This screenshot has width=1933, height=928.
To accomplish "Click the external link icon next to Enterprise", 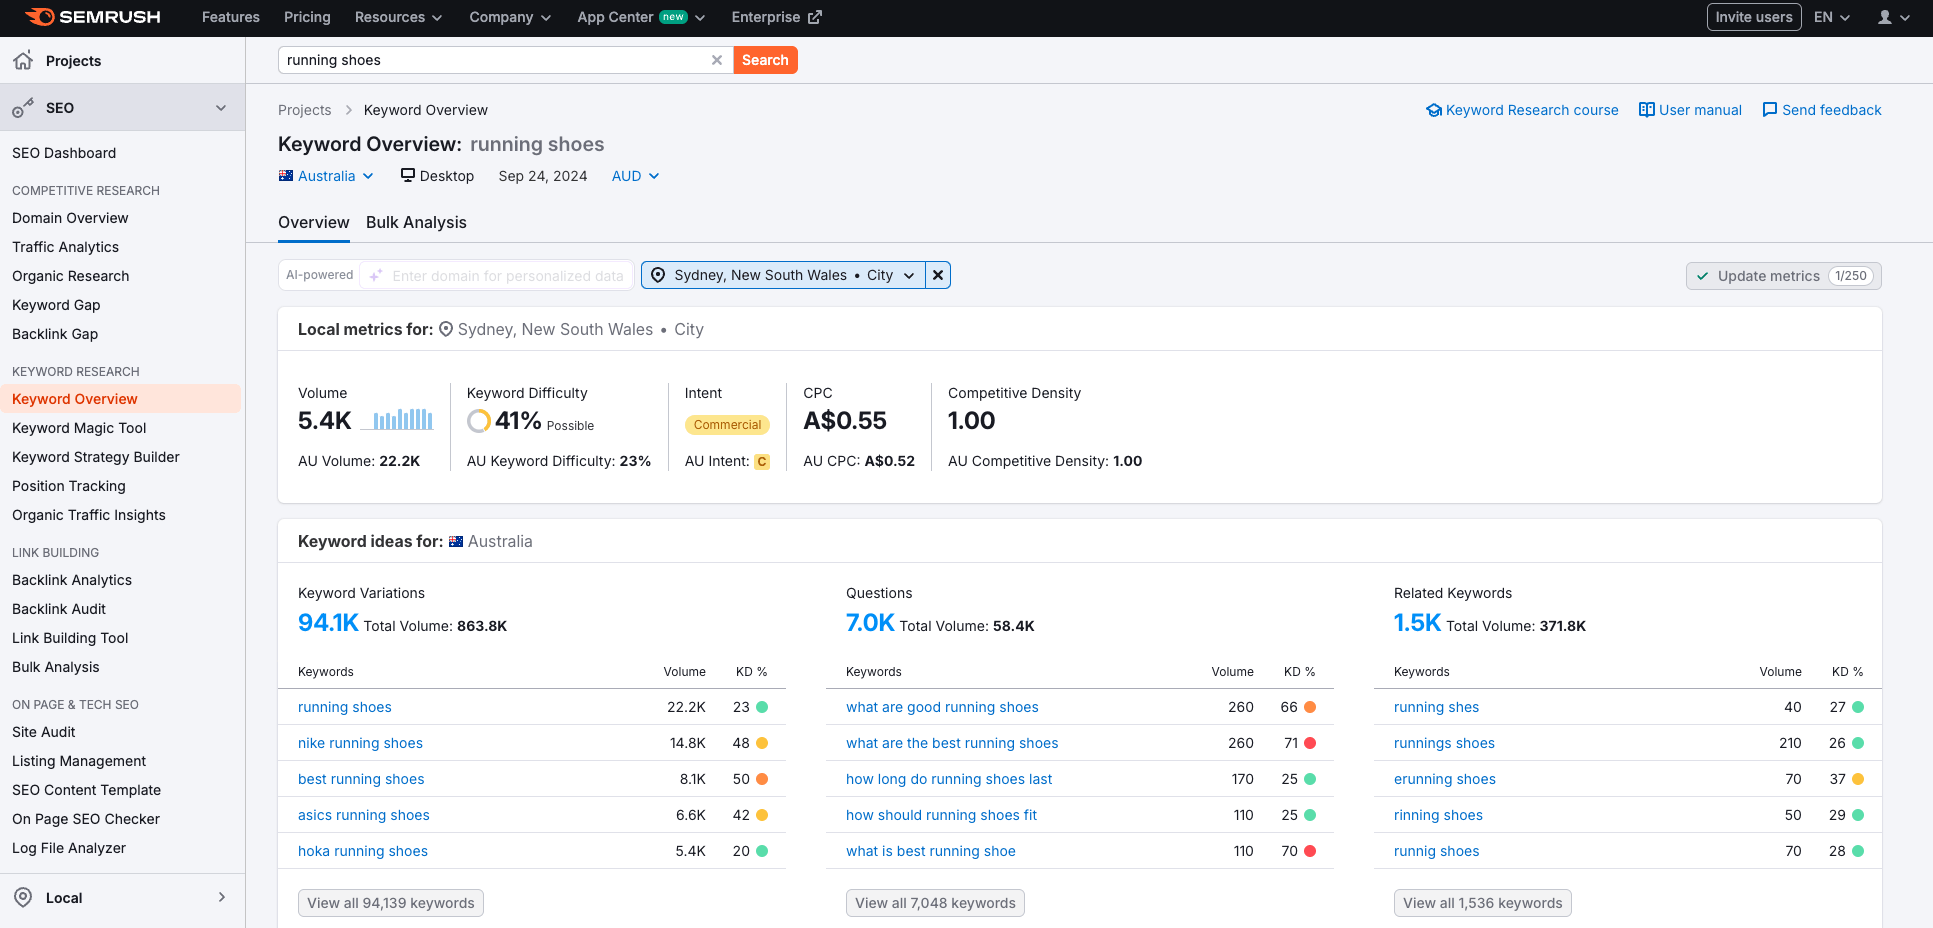I will click(814, 16).
